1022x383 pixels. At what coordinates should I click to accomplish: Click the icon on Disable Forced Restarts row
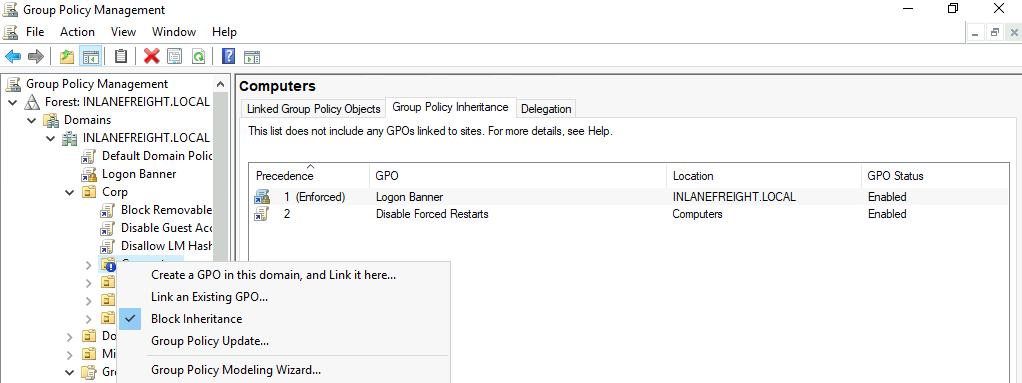pyautogui.click(x=261, y=214)
